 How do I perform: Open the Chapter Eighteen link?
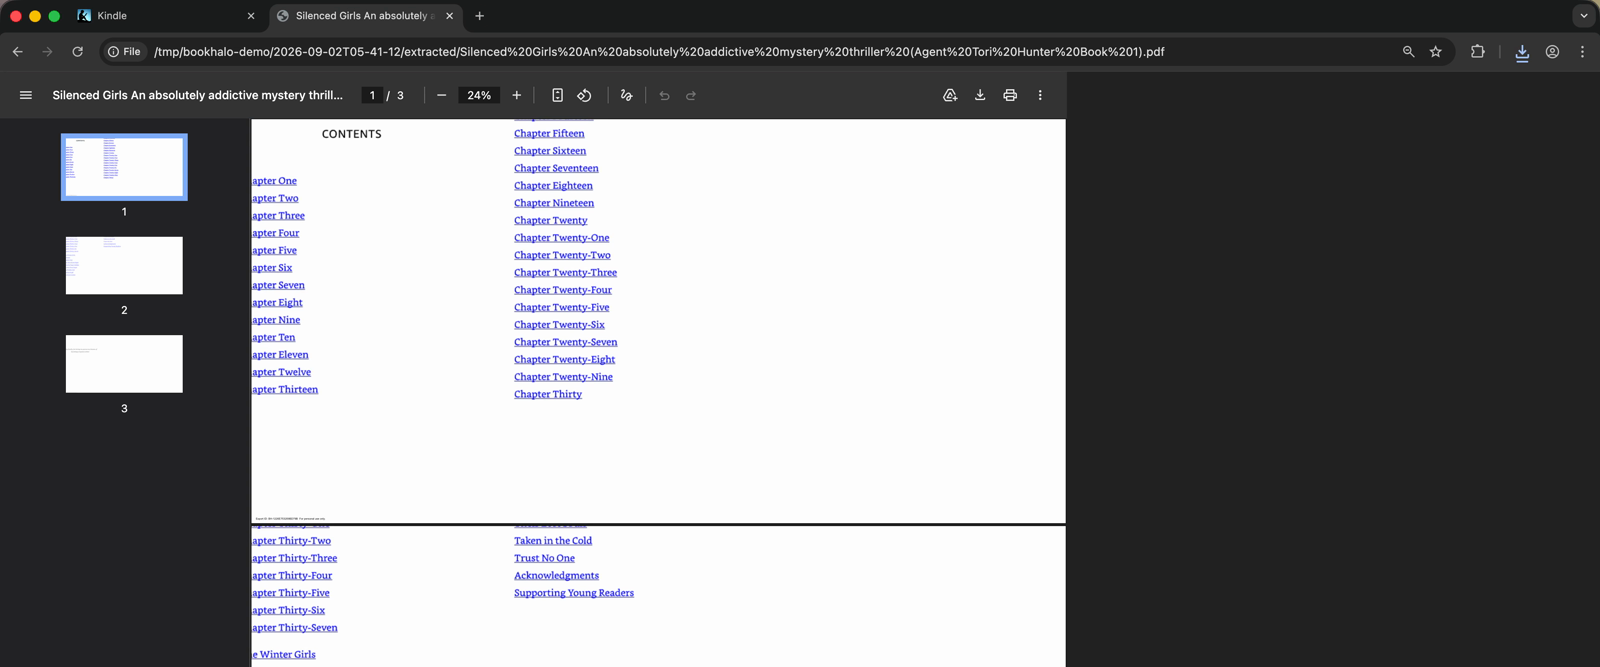tap(553, 186)
